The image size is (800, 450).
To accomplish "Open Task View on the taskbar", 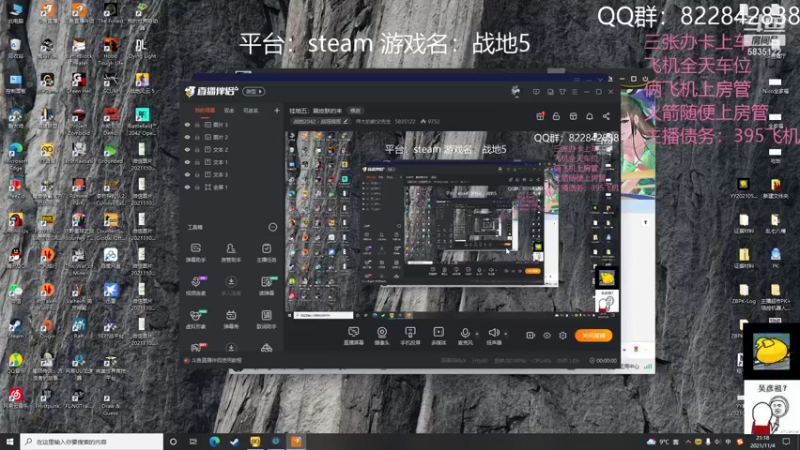I will tap(193, 441).
